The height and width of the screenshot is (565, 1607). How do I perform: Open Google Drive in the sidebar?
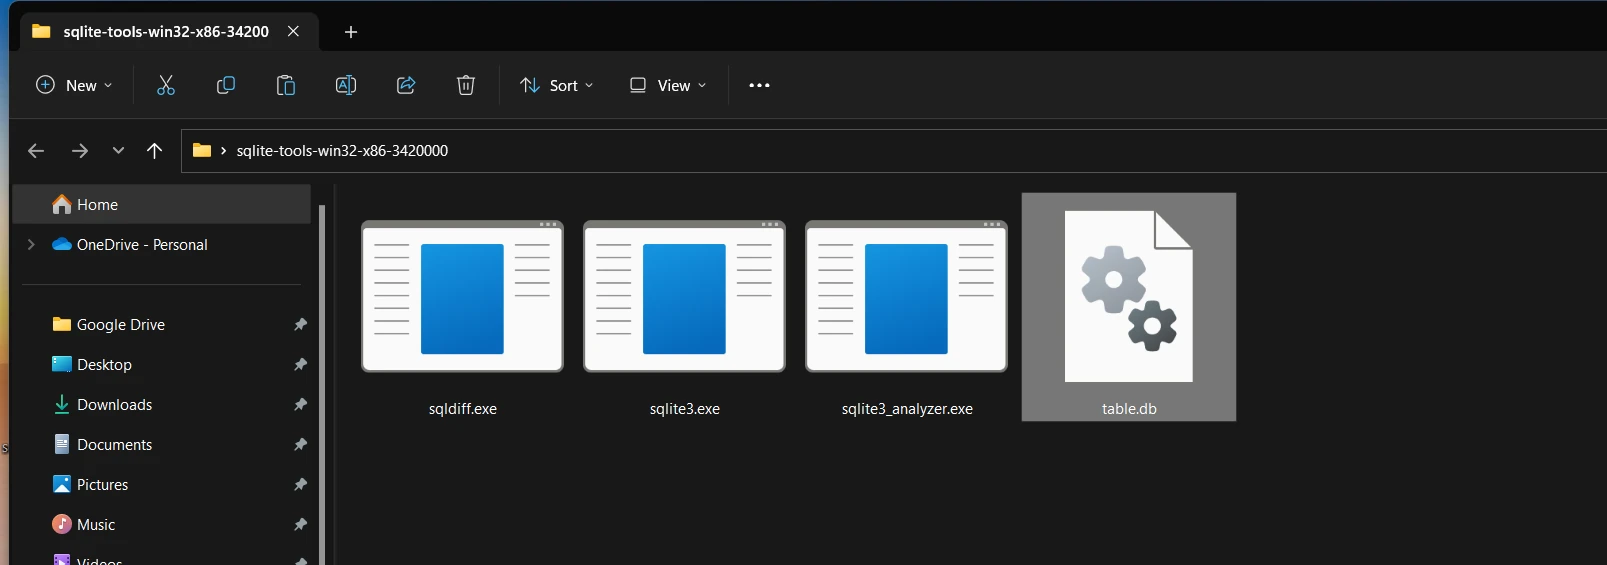click(x=120, y=324)
